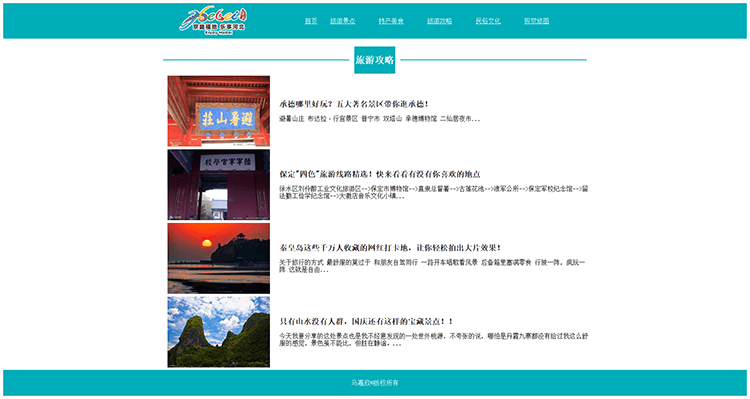Open the 民俗文化 navigation link

(488, 21)
